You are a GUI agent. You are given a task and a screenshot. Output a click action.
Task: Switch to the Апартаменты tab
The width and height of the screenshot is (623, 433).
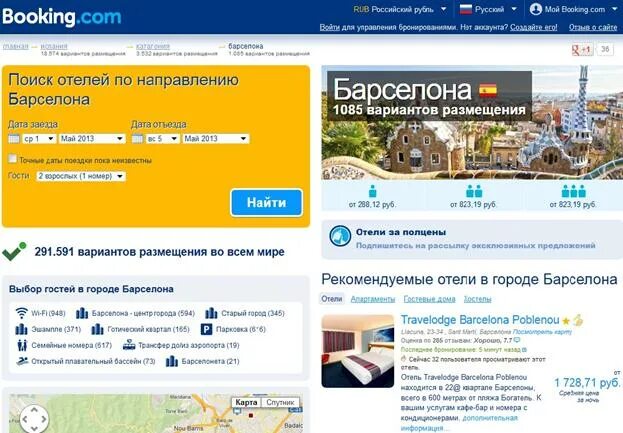tap(373, 299)
